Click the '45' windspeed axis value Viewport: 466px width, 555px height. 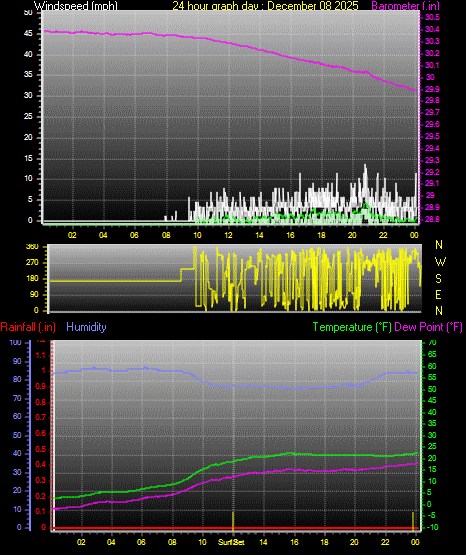pyautogui.click(x=28, y=34)
